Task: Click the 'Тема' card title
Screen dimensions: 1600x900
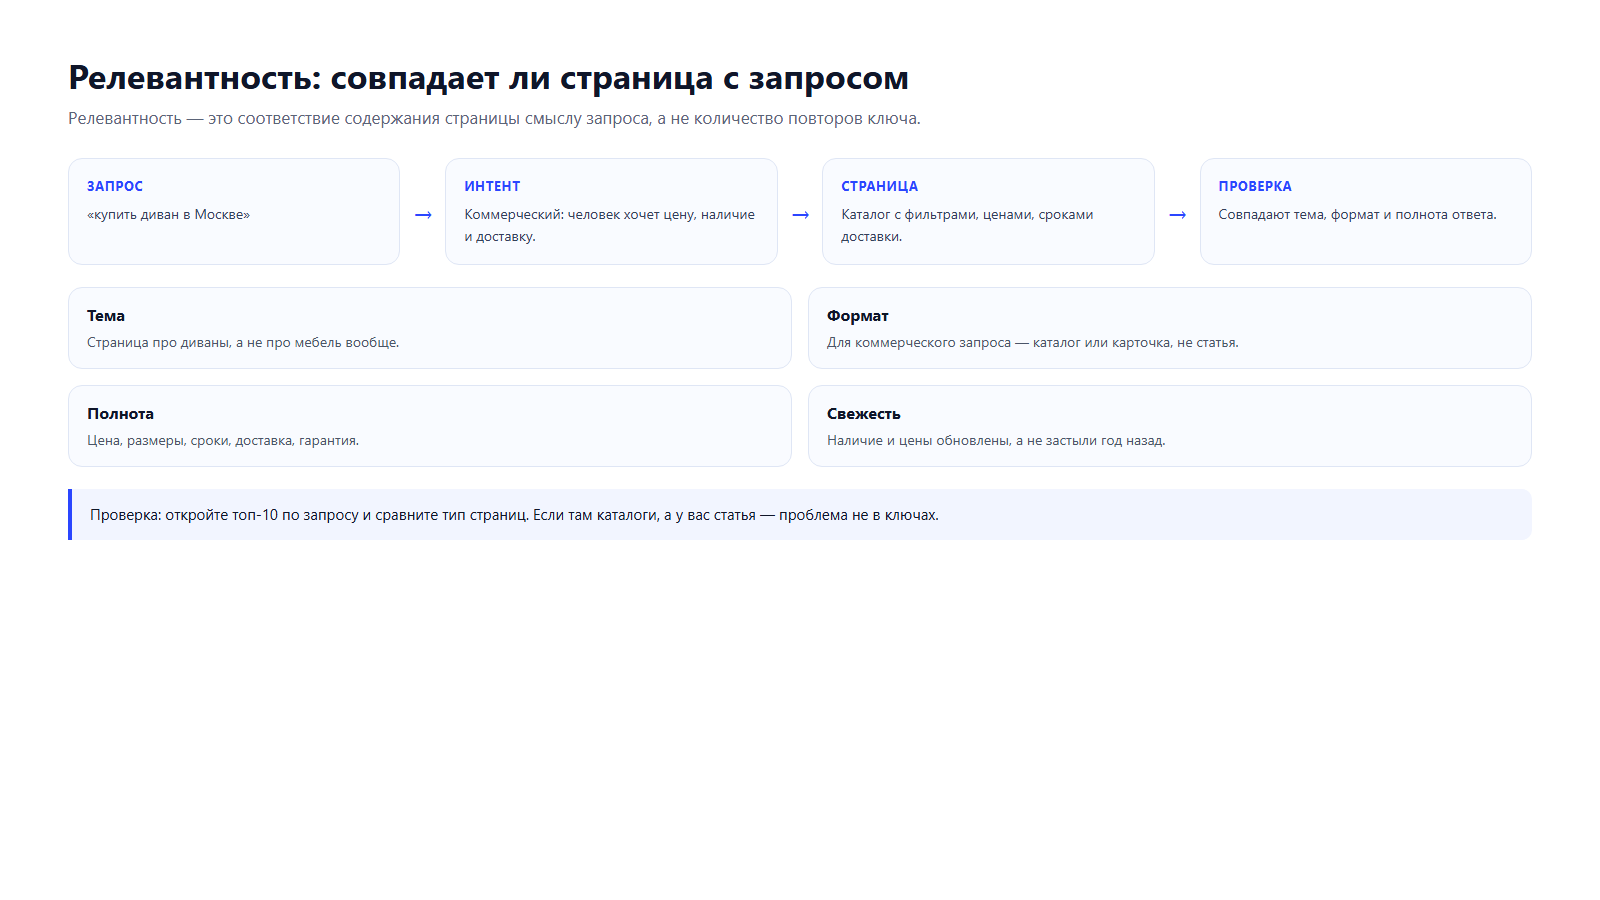Action: pos(106,316)
